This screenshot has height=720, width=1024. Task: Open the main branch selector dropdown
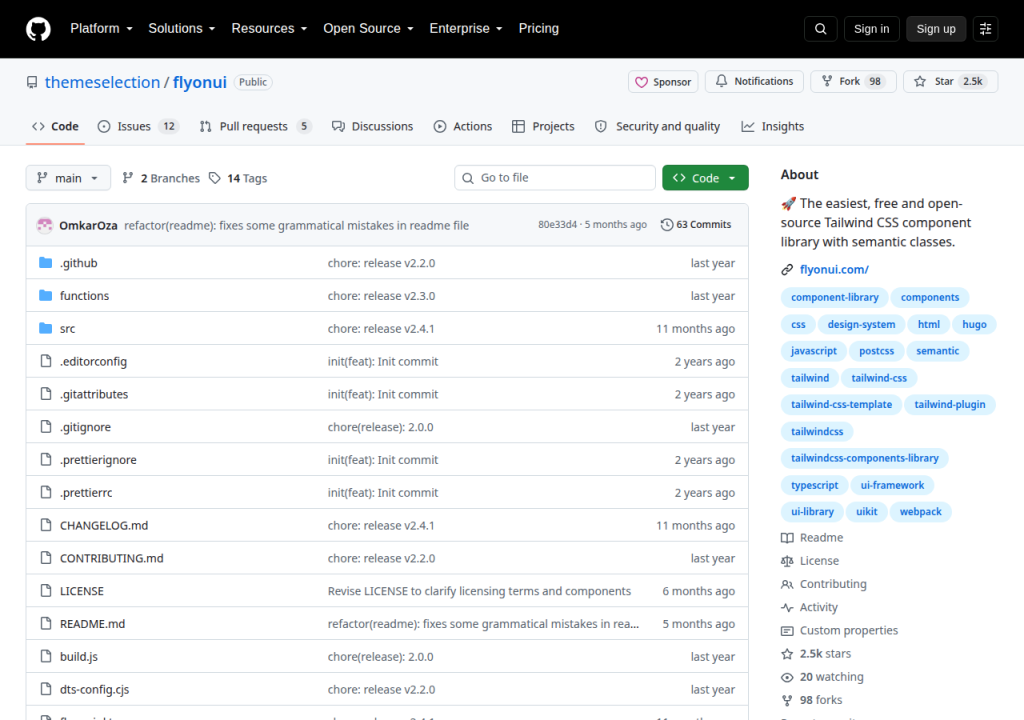68,178
